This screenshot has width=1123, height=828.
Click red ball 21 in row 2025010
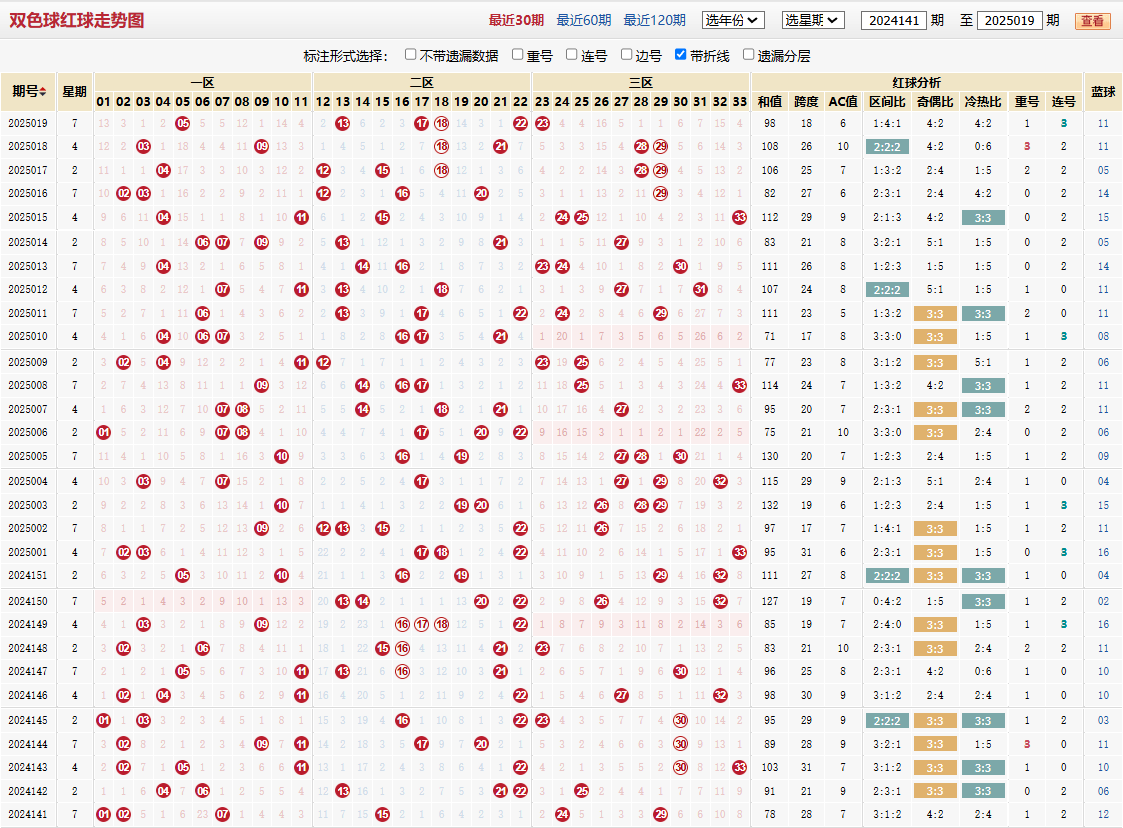pos(501,336)
